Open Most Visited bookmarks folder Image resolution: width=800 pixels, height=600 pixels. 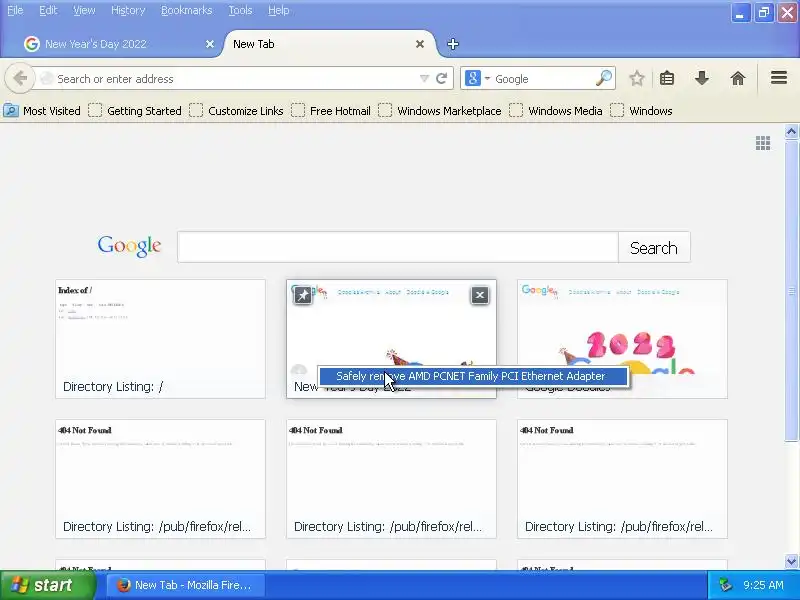point(42,111)
